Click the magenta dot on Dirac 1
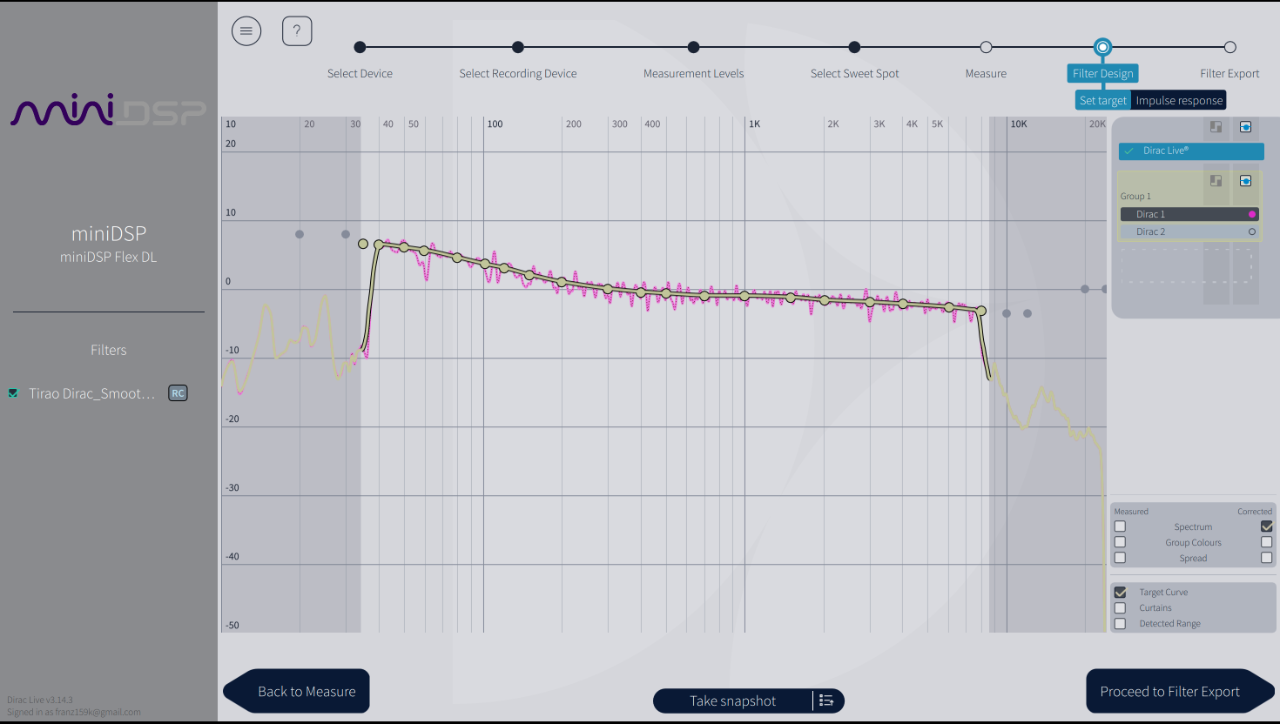Image resolution: width=1280 pixels, height=724 pixels. pos(1252,214)
